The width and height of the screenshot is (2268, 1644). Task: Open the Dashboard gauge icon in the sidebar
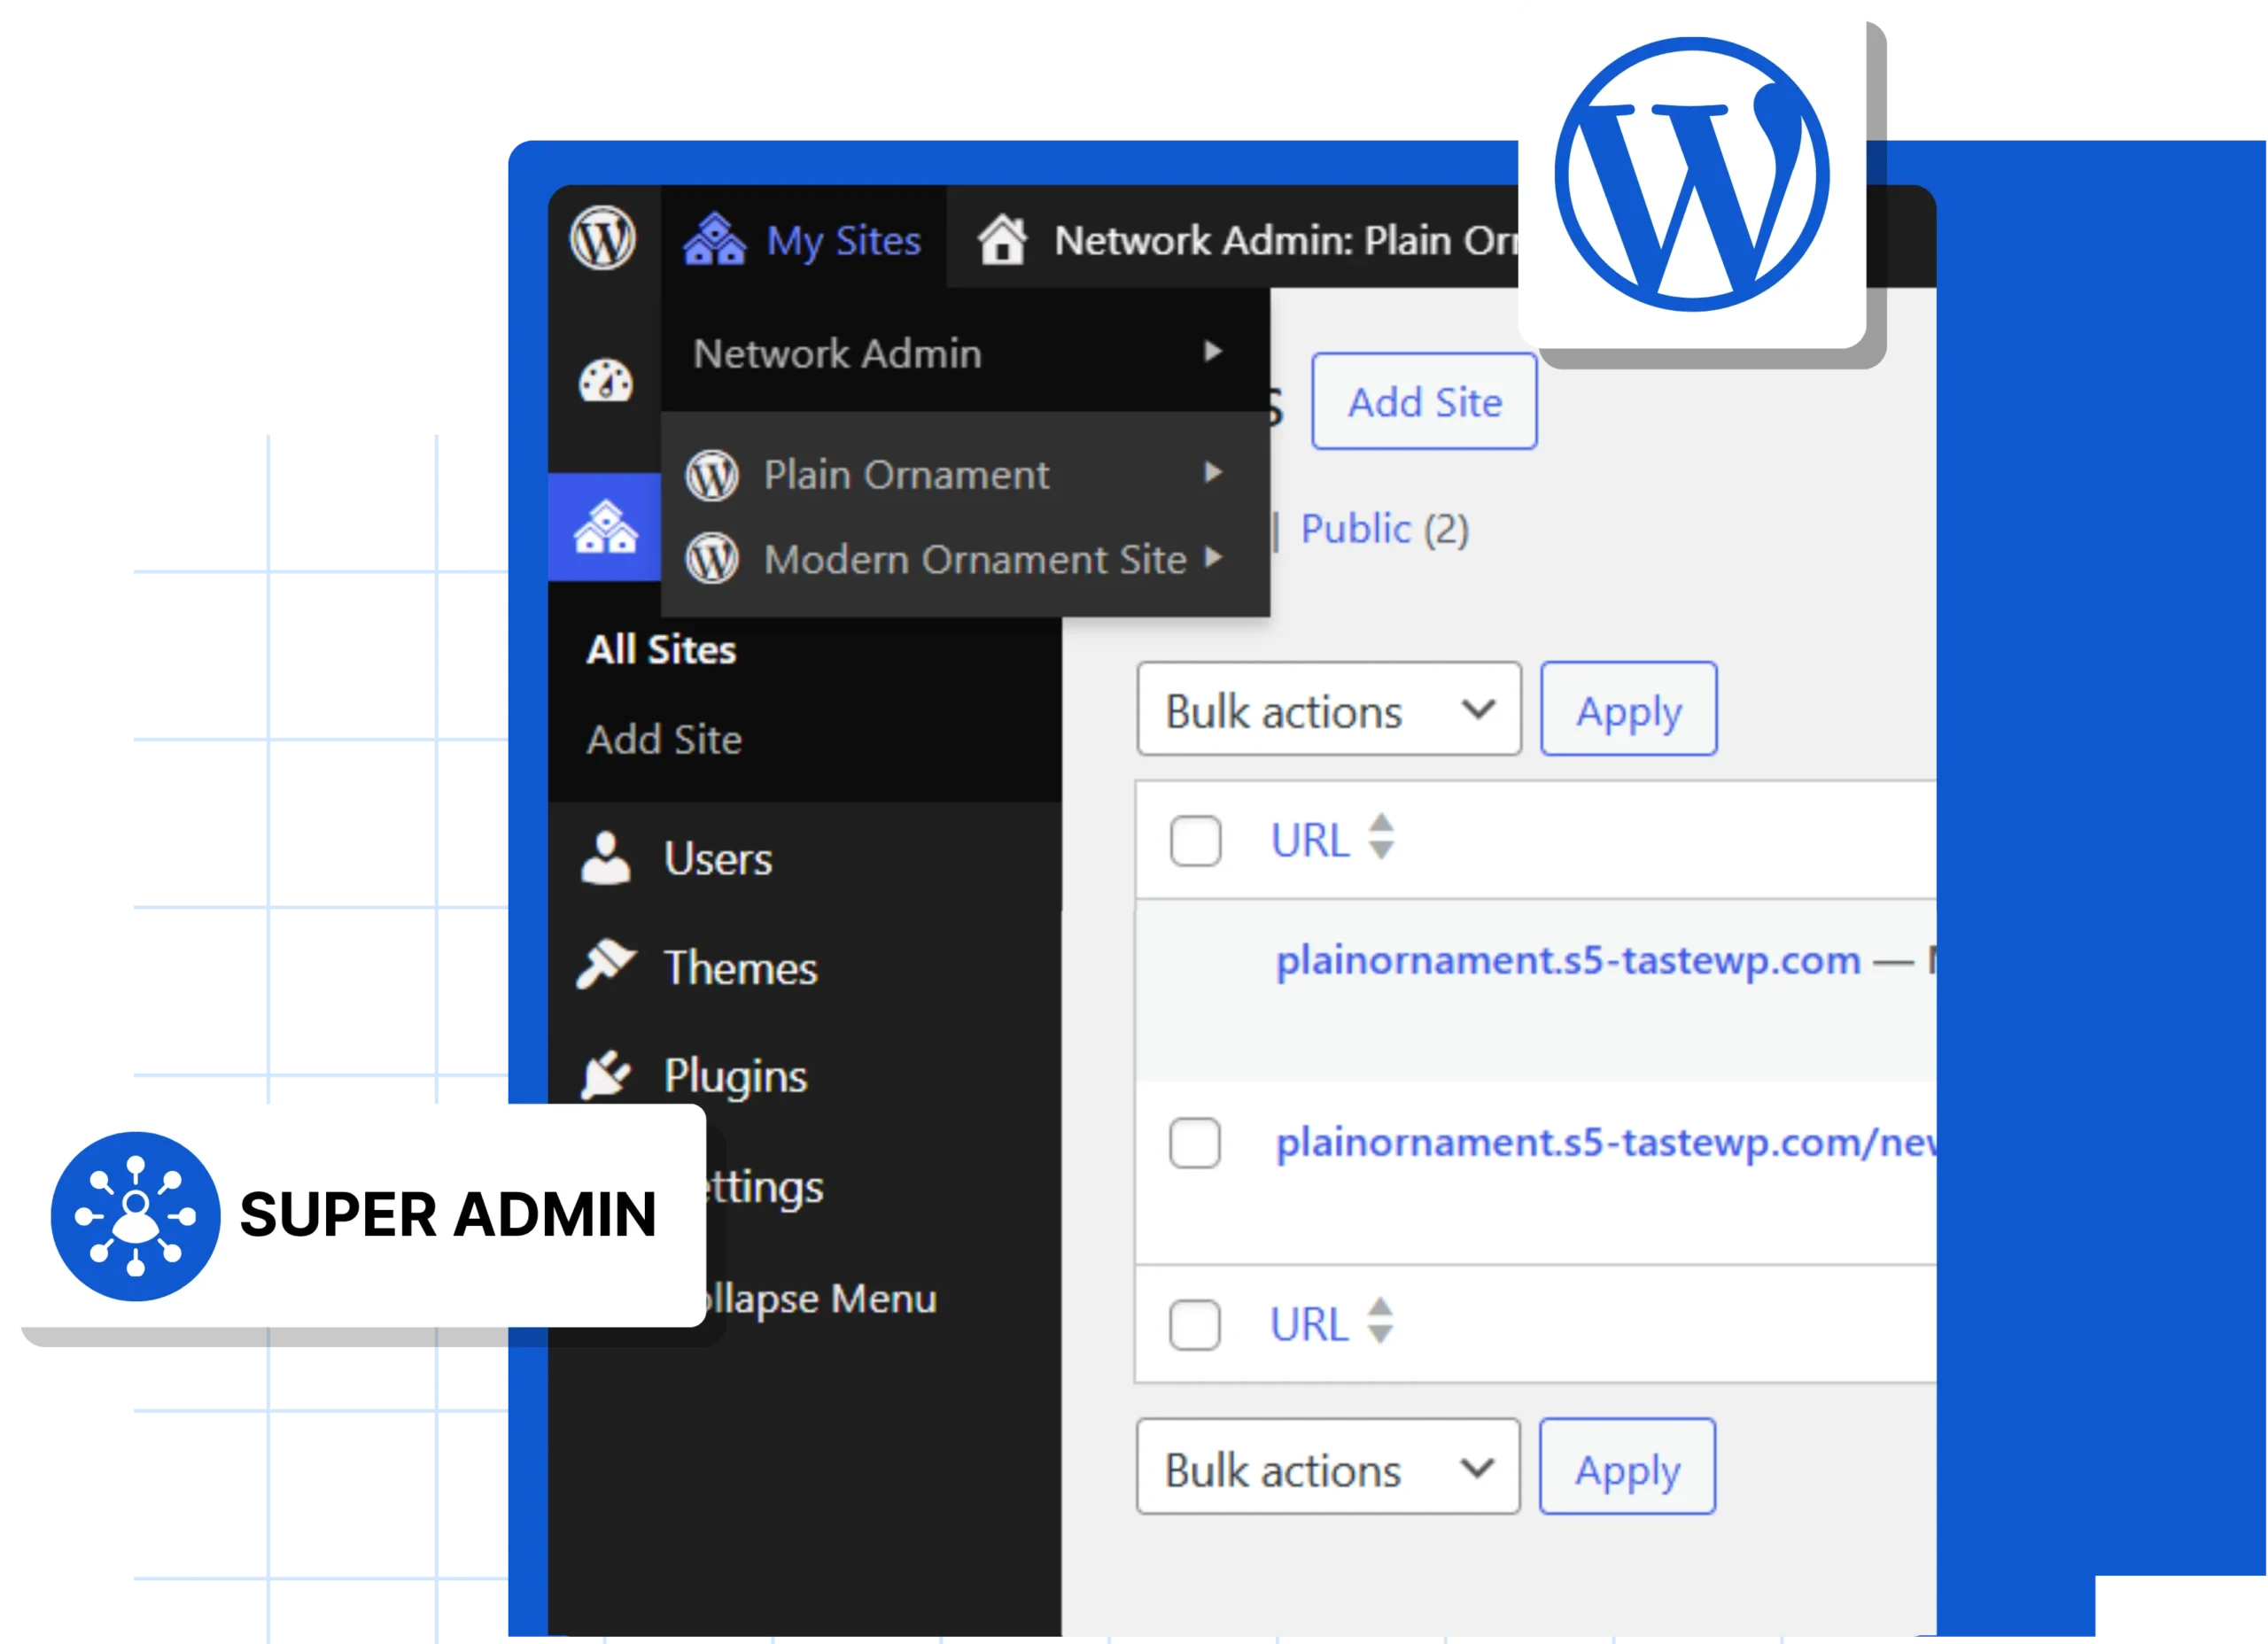(x=606, y=381)
